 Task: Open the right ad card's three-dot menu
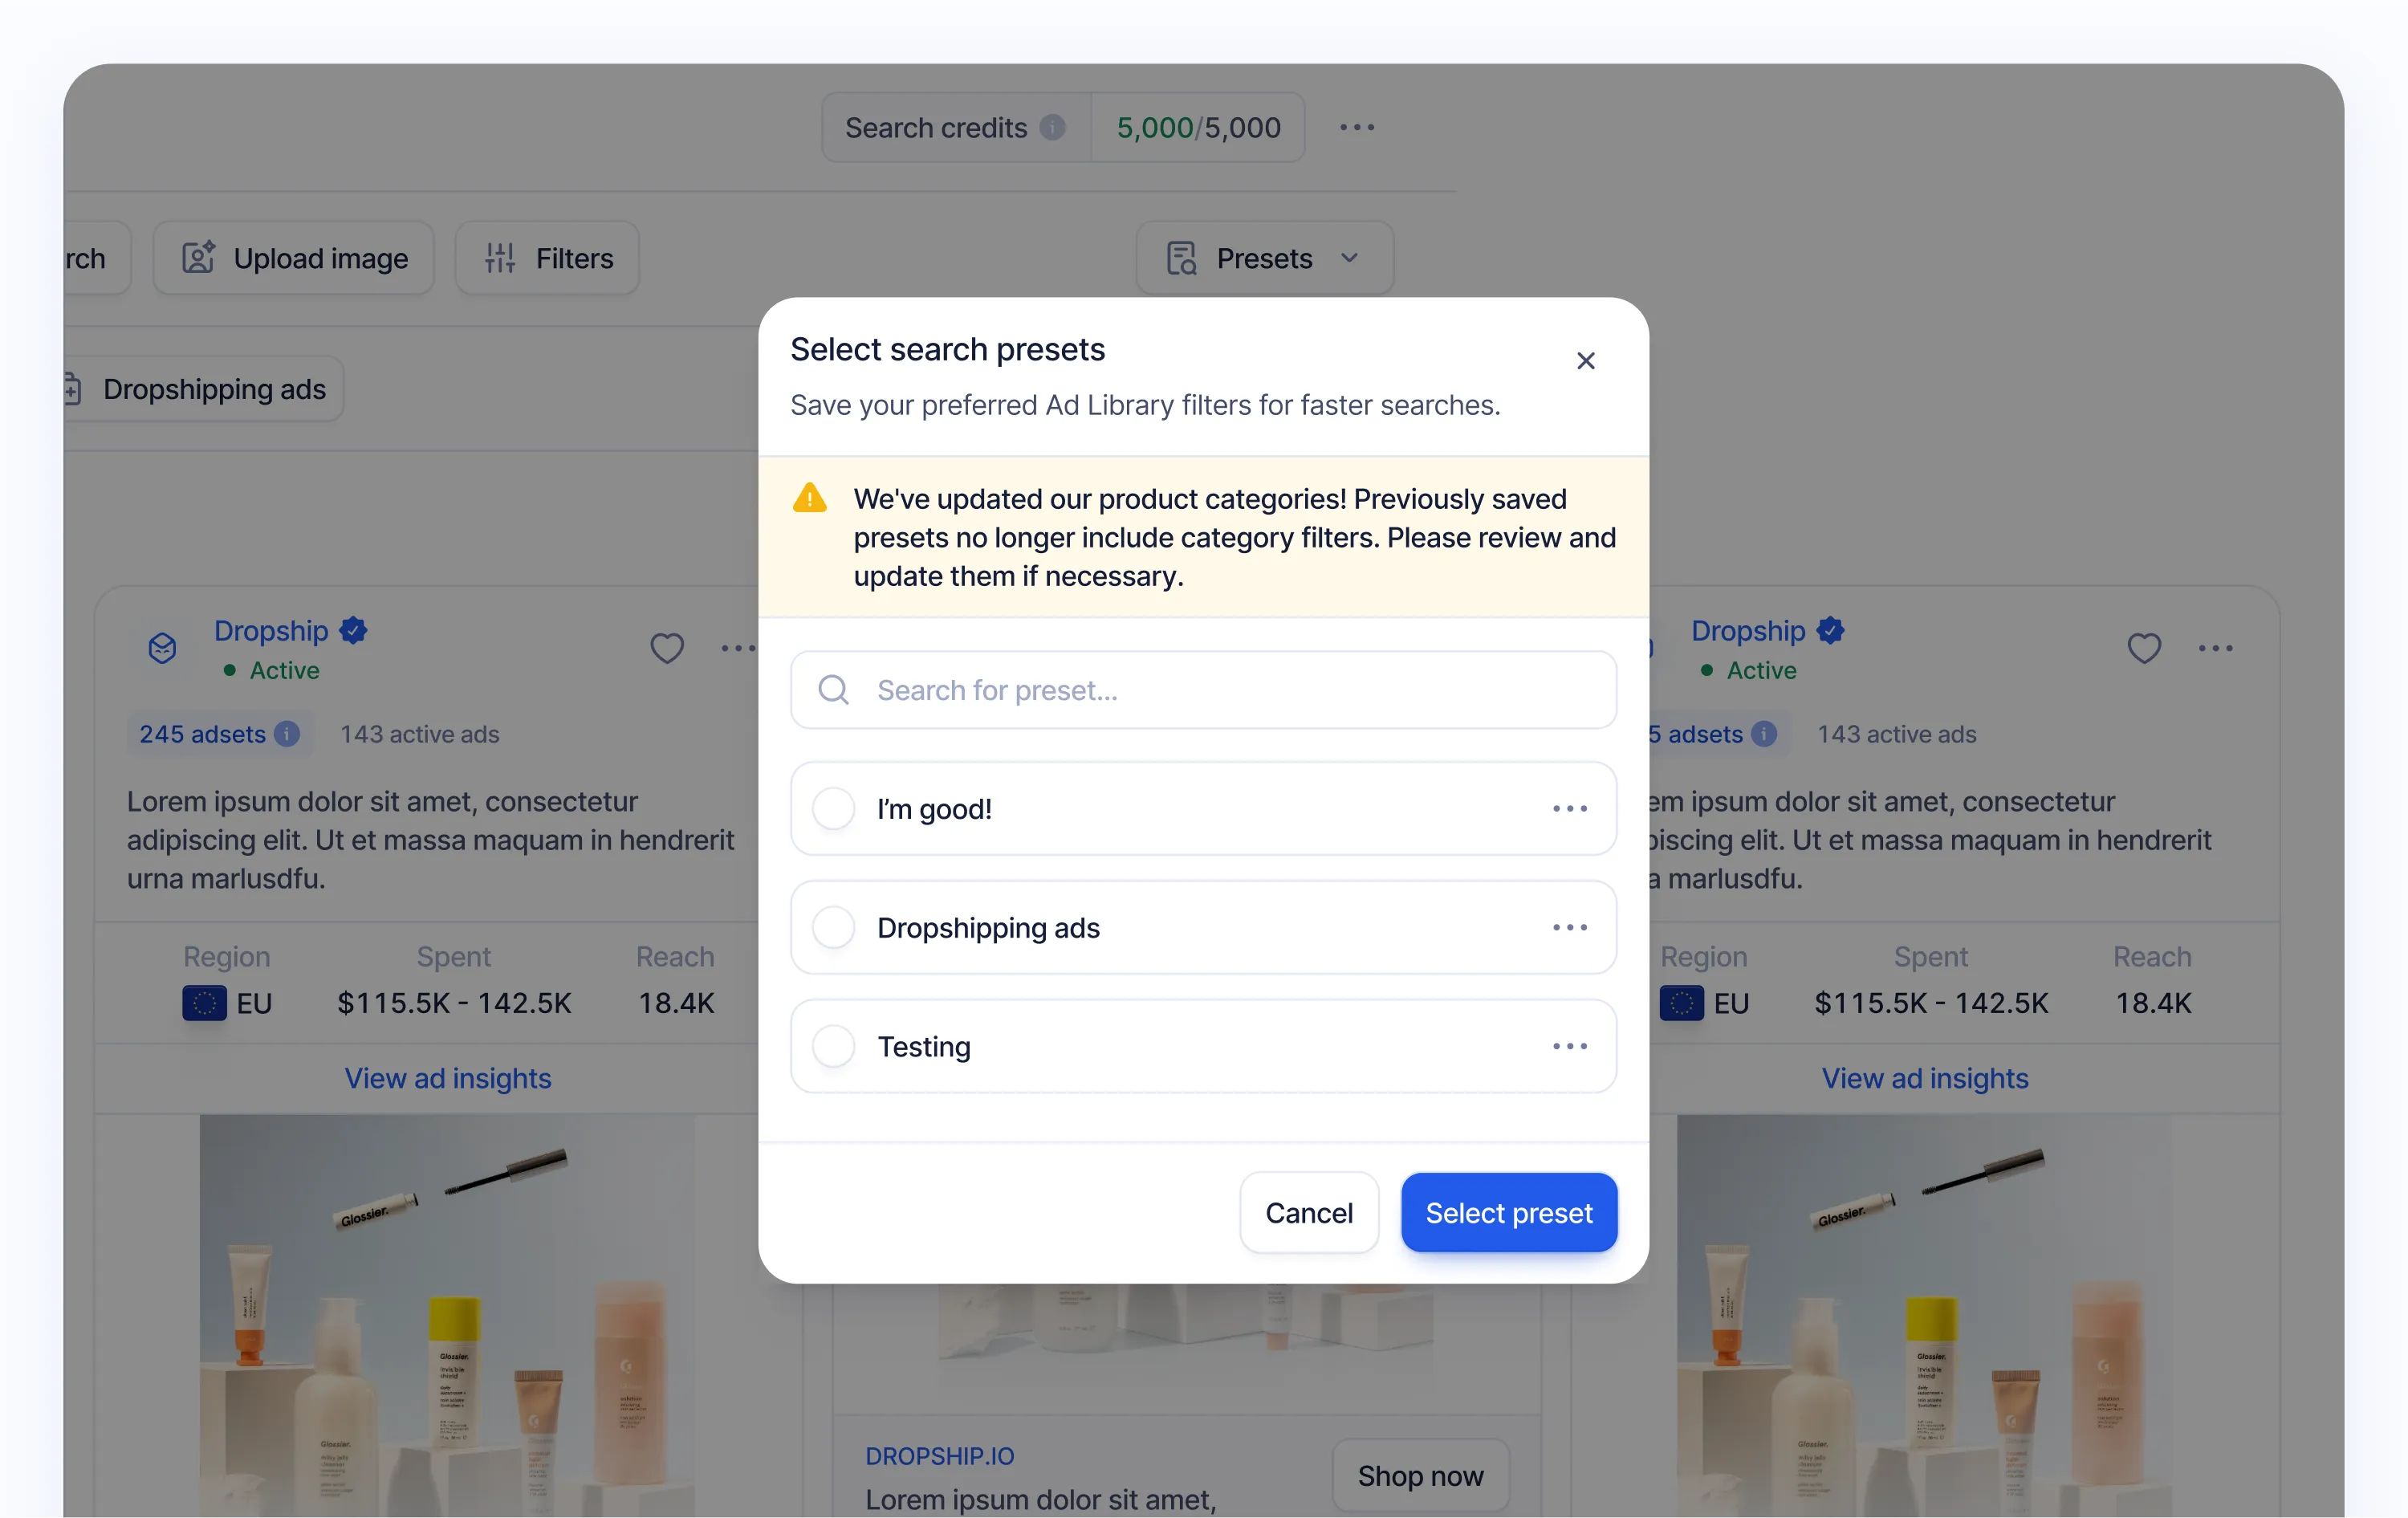coord(2215,648)
